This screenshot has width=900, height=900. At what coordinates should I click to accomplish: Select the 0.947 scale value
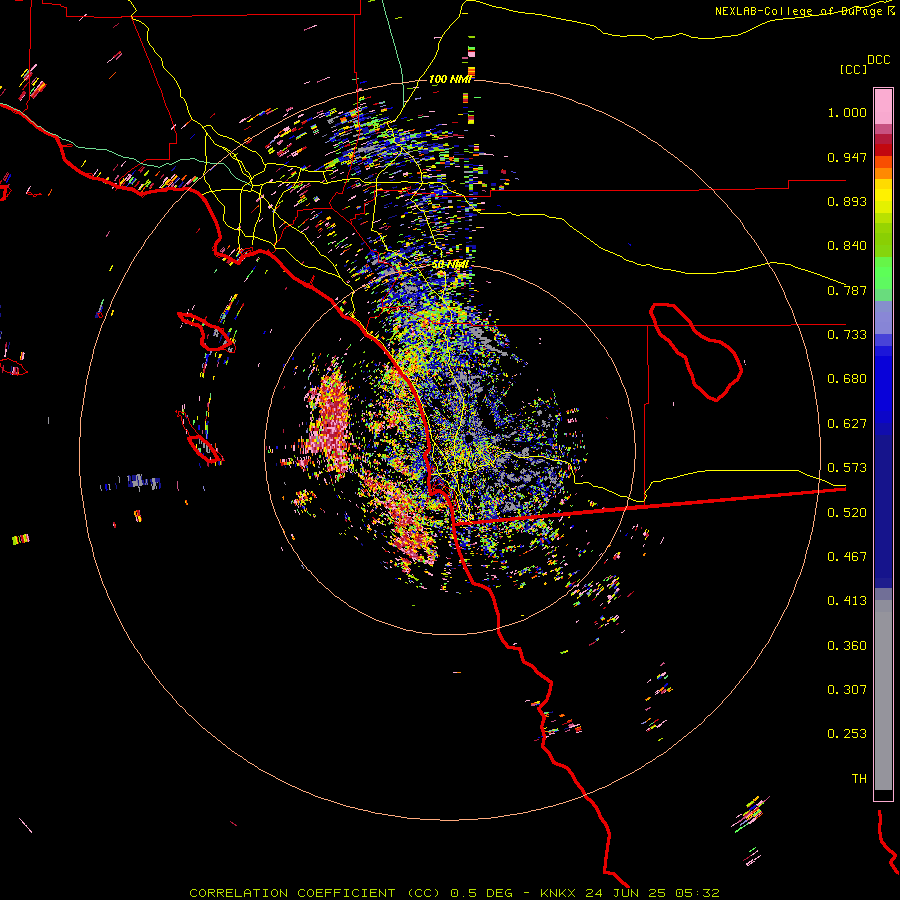pos(847,157)
